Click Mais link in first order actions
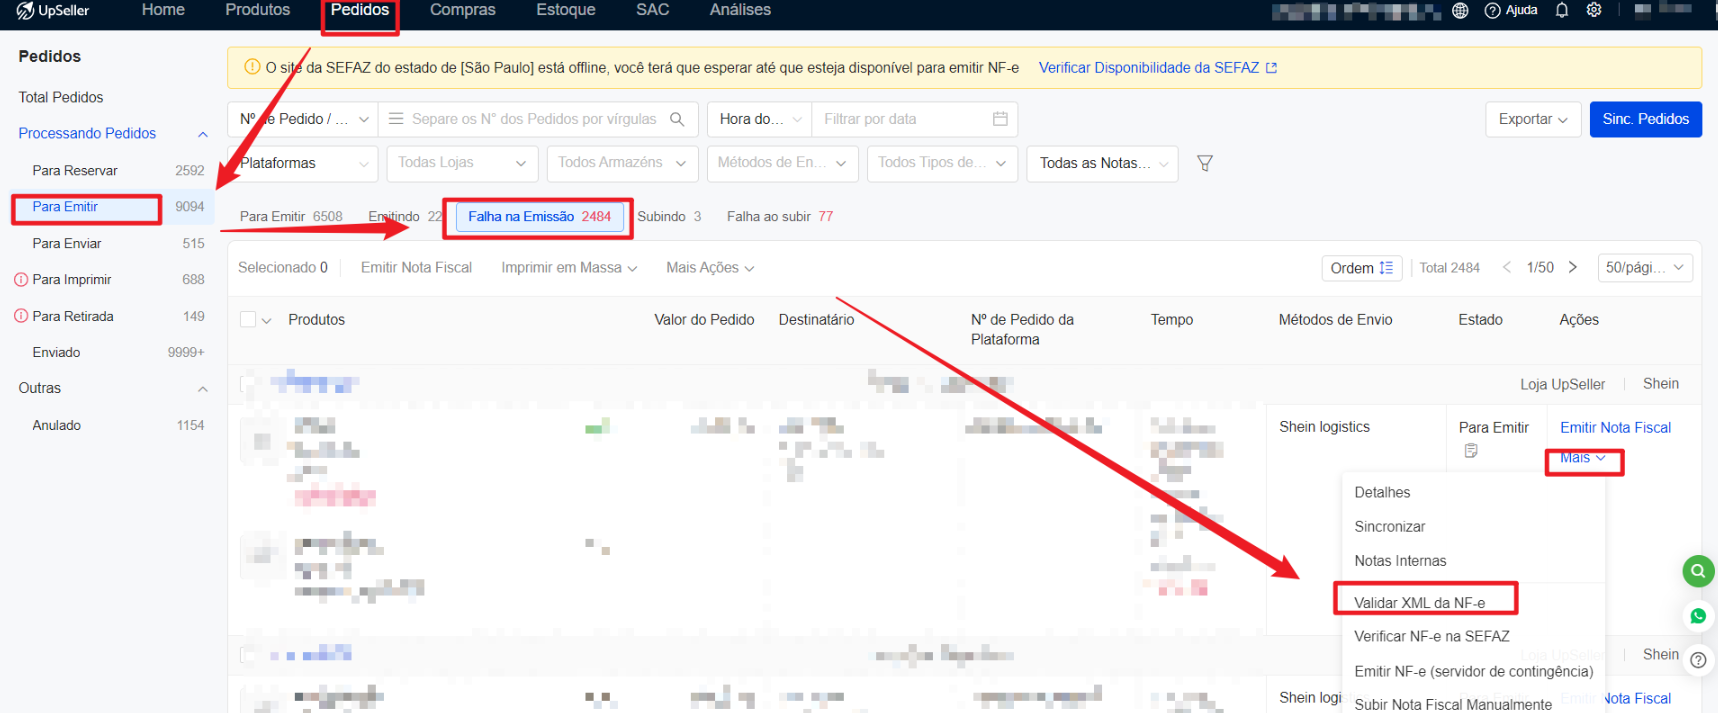Viewport: 1718px width, 713px height. 1583,458
